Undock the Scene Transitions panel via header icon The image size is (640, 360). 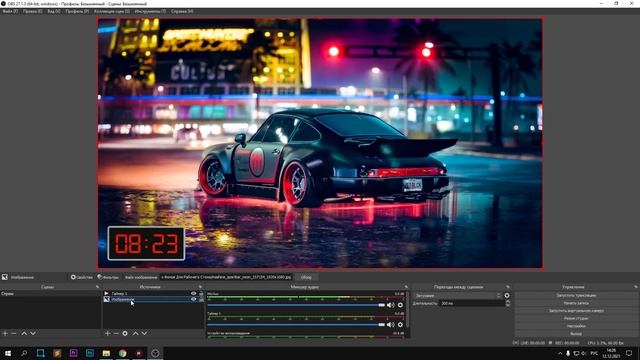point(508,287)
